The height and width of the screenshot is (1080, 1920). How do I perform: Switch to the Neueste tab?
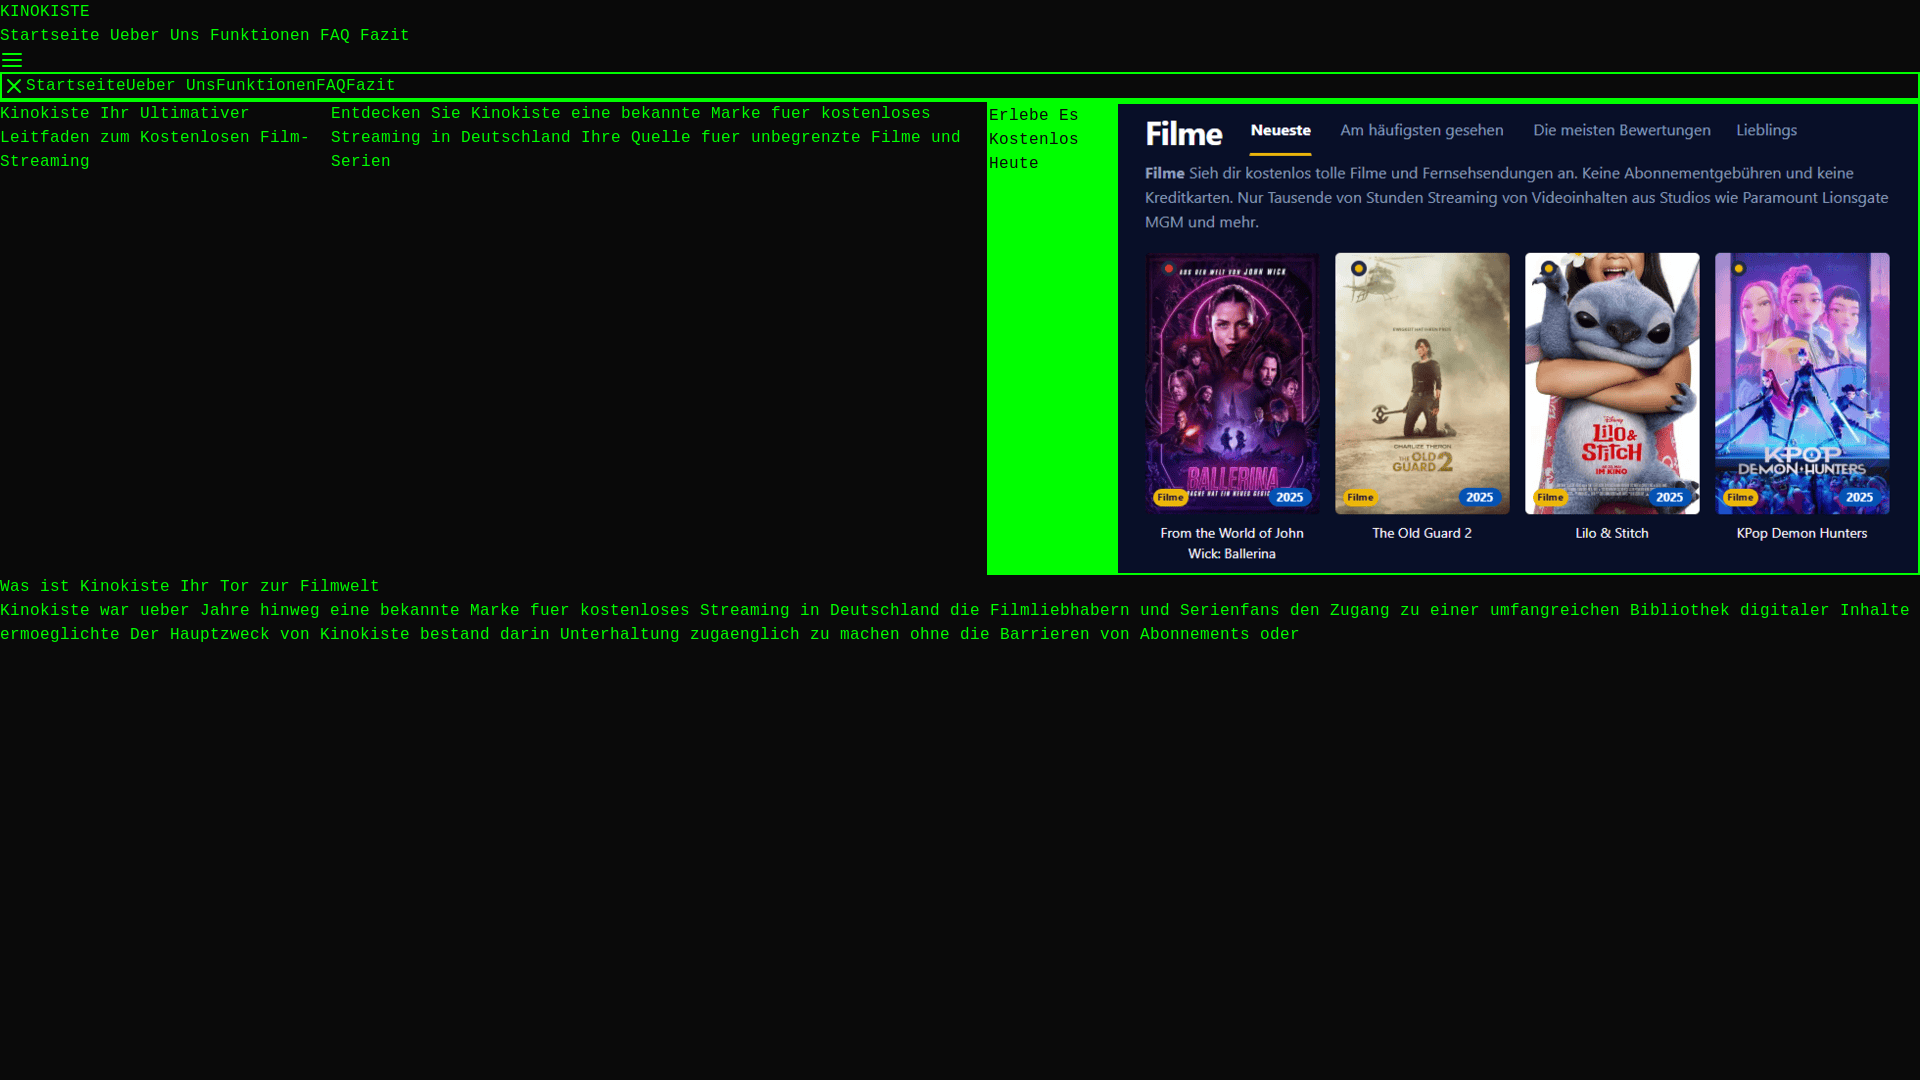coord(1280,131)
